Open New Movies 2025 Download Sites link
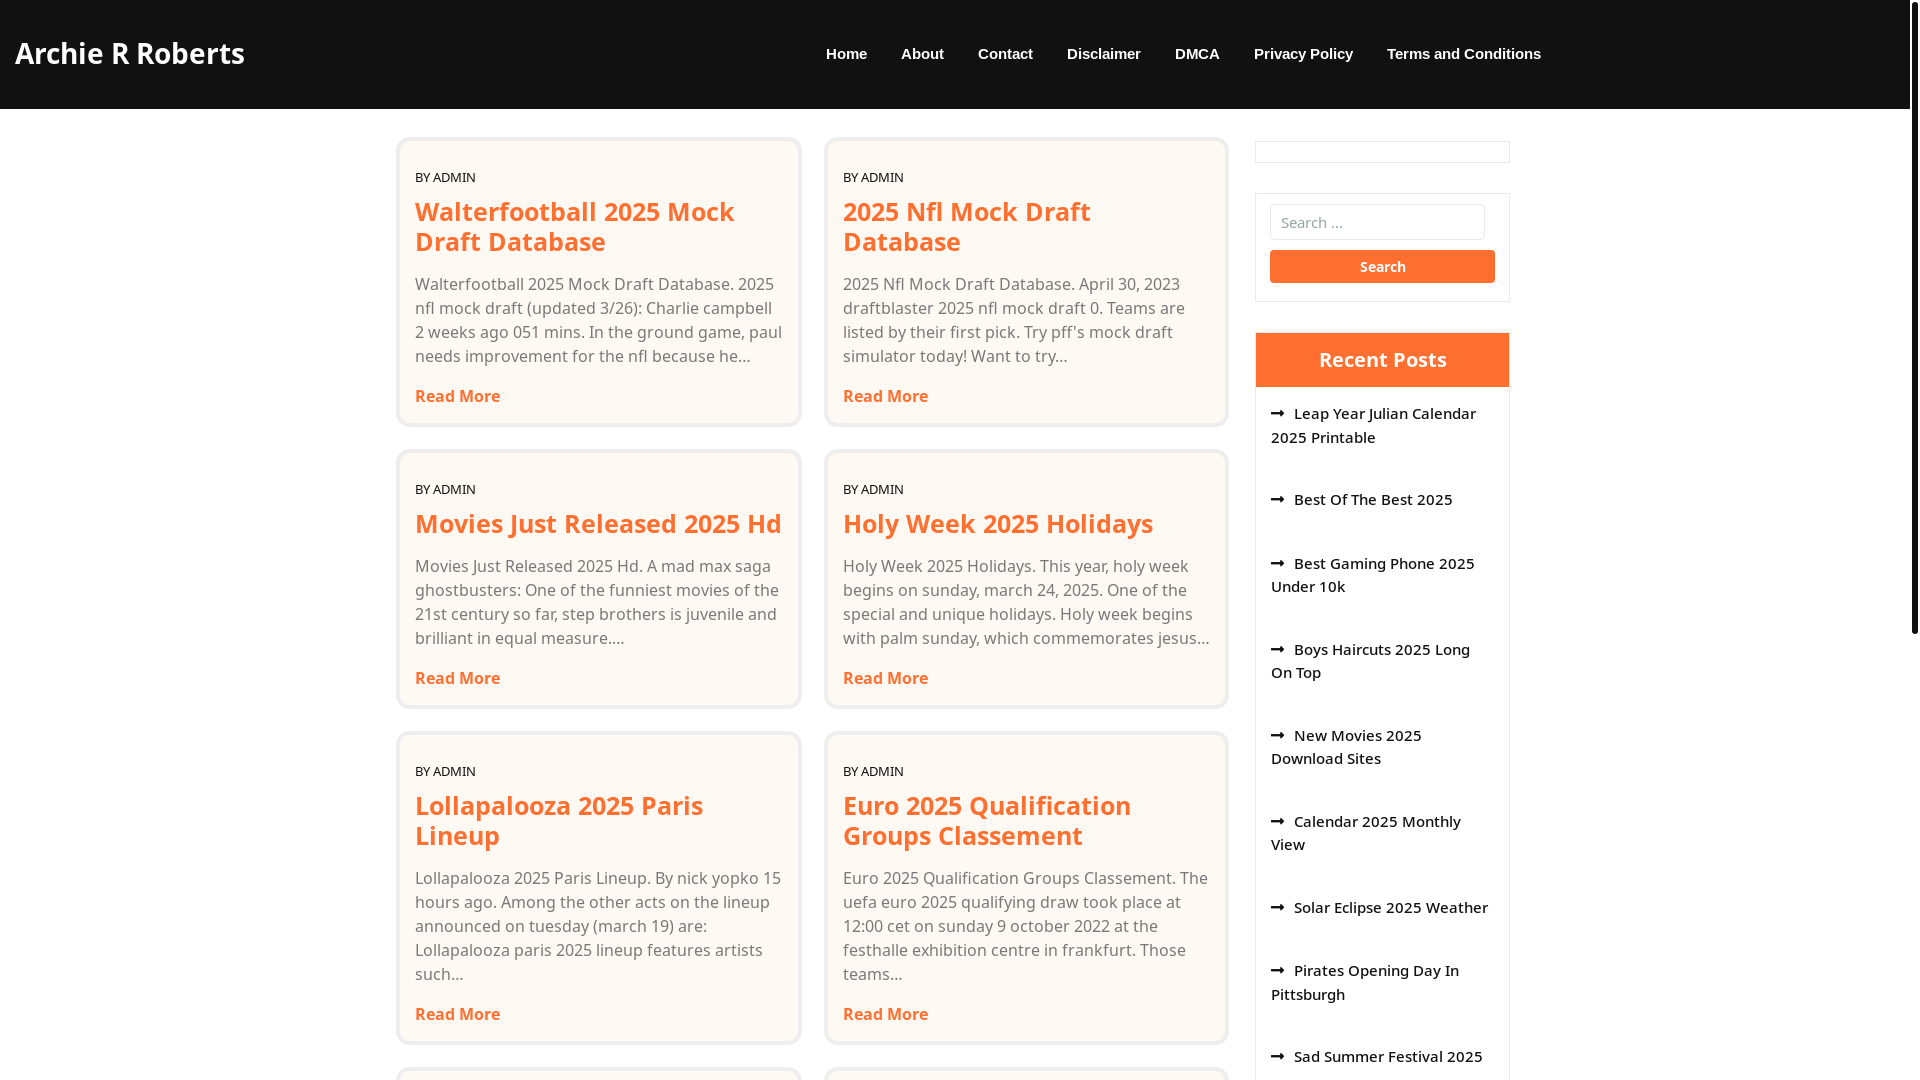Screen dimensions: 1920x1080 click(x=1346, y=747)
